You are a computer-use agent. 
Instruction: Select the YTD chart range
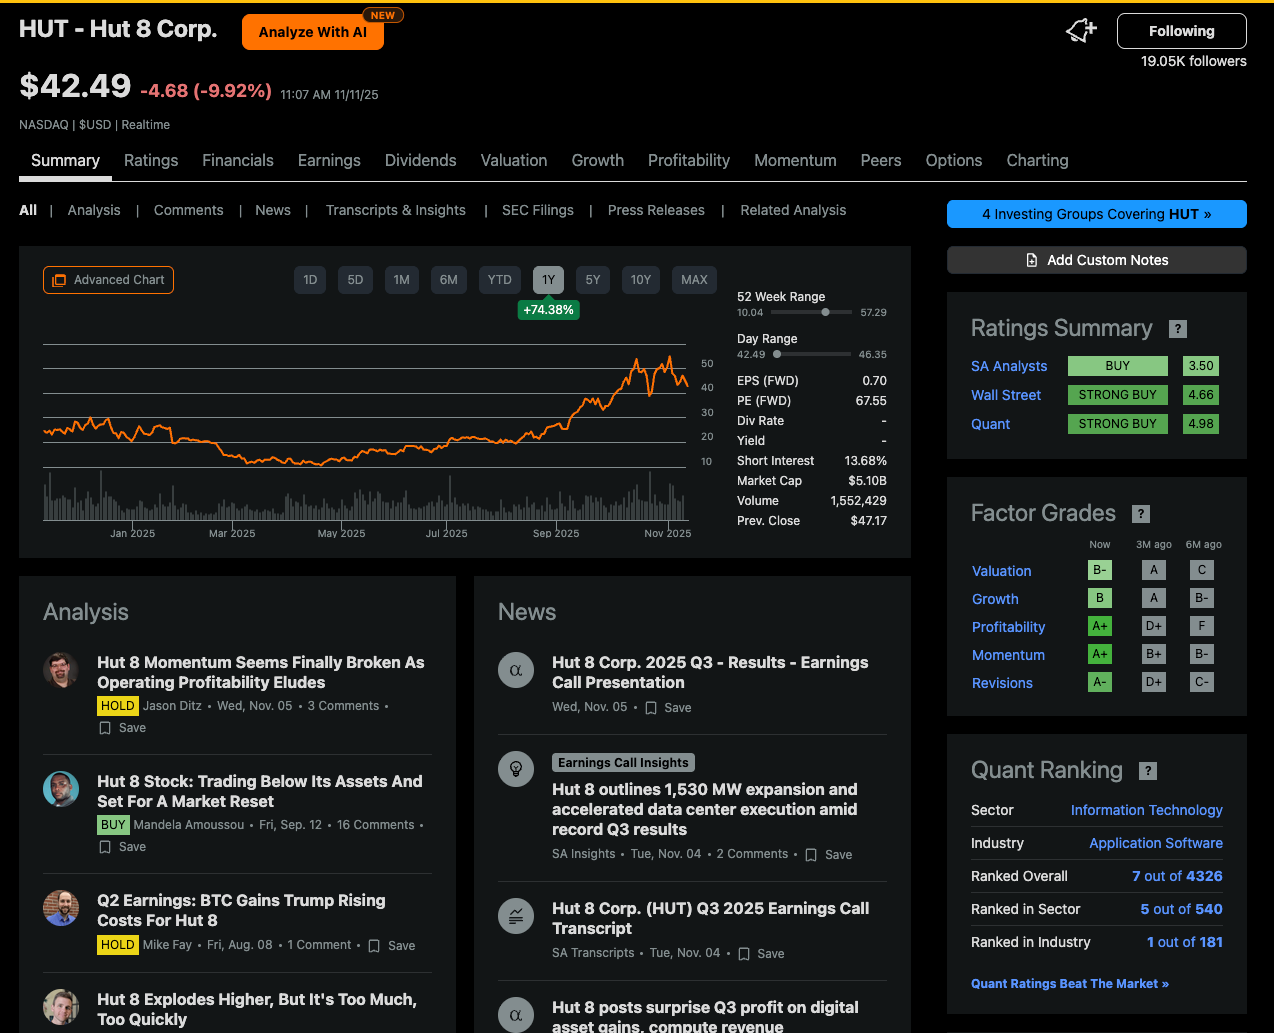point(500,280)
